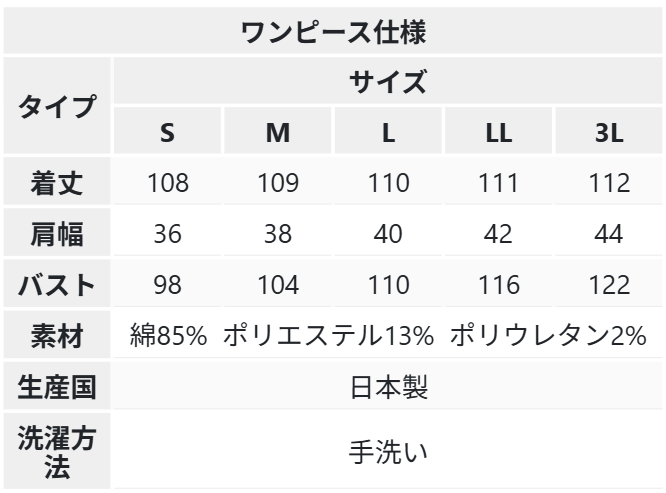
Task: Click the 着丈 value 108 for size S
Action: point(167,182)
